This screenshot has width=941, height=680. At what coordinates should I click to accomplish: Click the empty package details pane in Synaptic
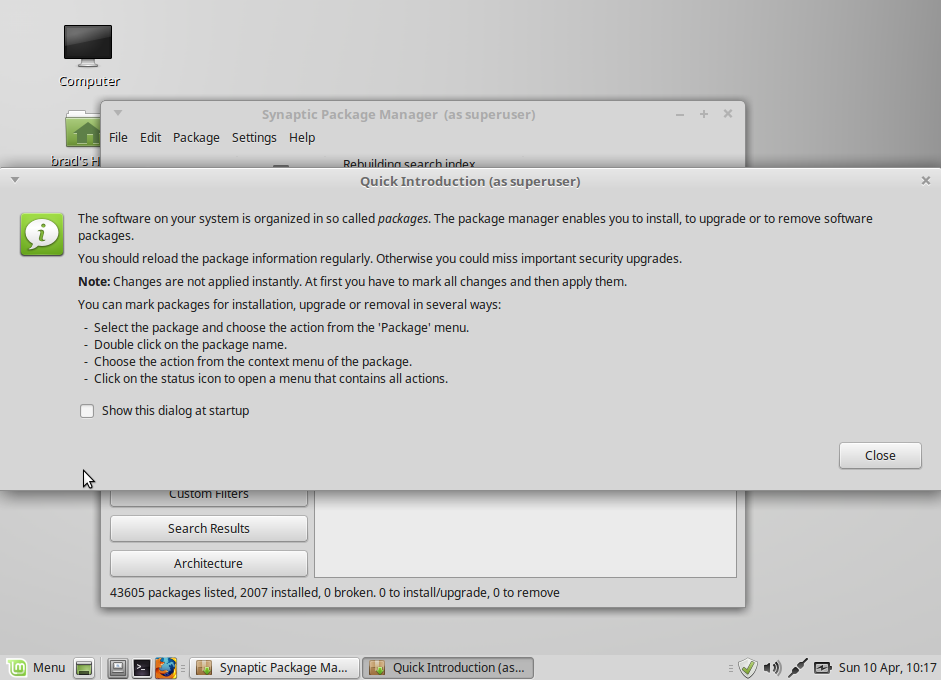pos(525,533)
